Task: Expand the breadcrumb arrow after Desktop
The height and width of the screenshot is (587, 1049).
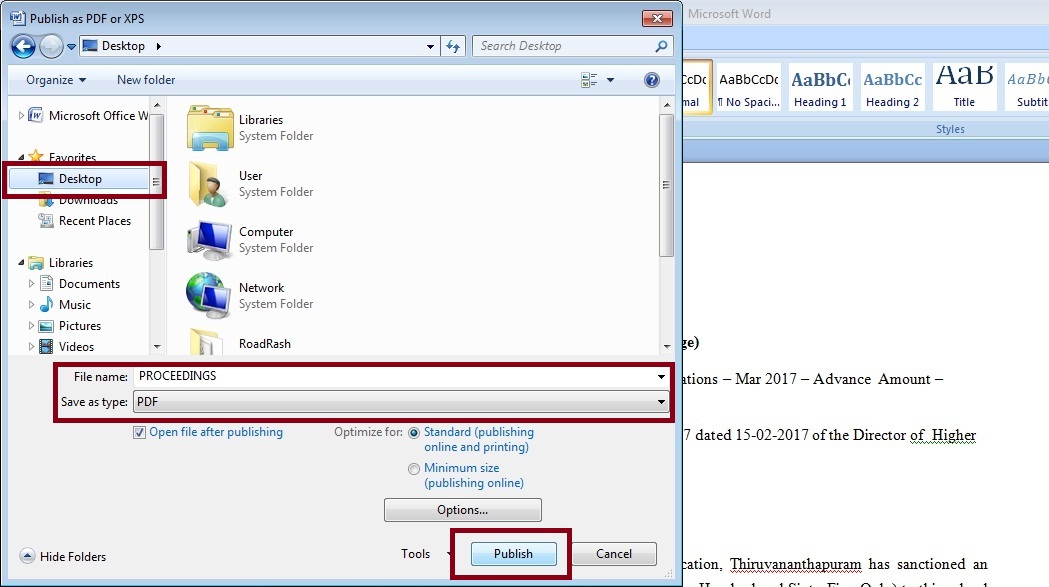Action: [x=159, y=46]
